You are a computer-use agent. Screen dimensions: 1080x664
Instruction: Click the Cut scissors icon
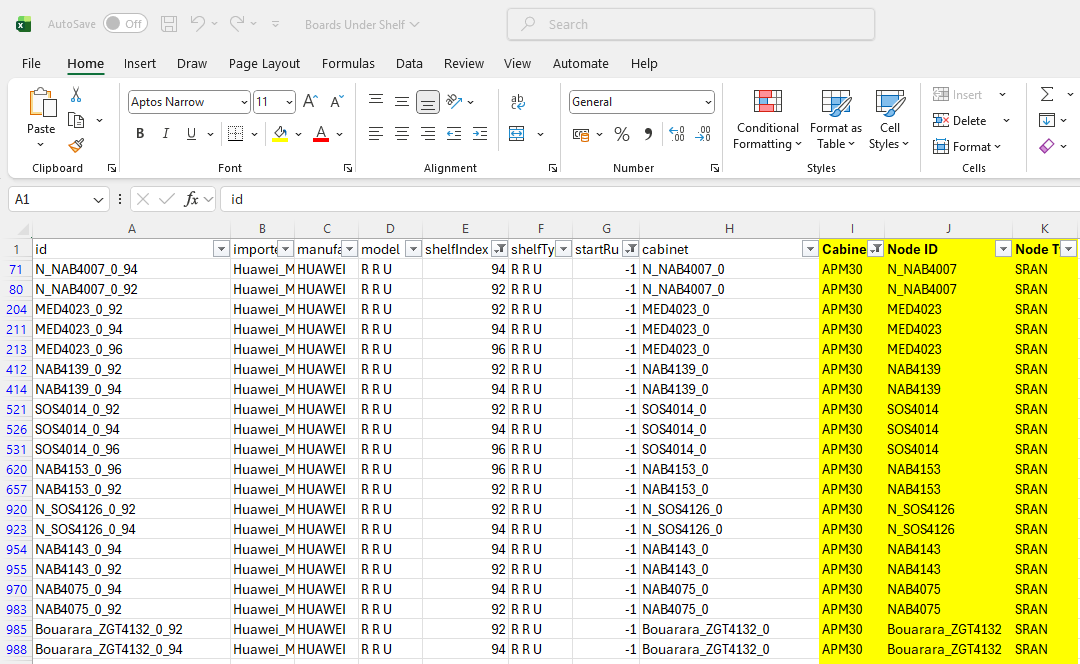(x=76, y=95)
